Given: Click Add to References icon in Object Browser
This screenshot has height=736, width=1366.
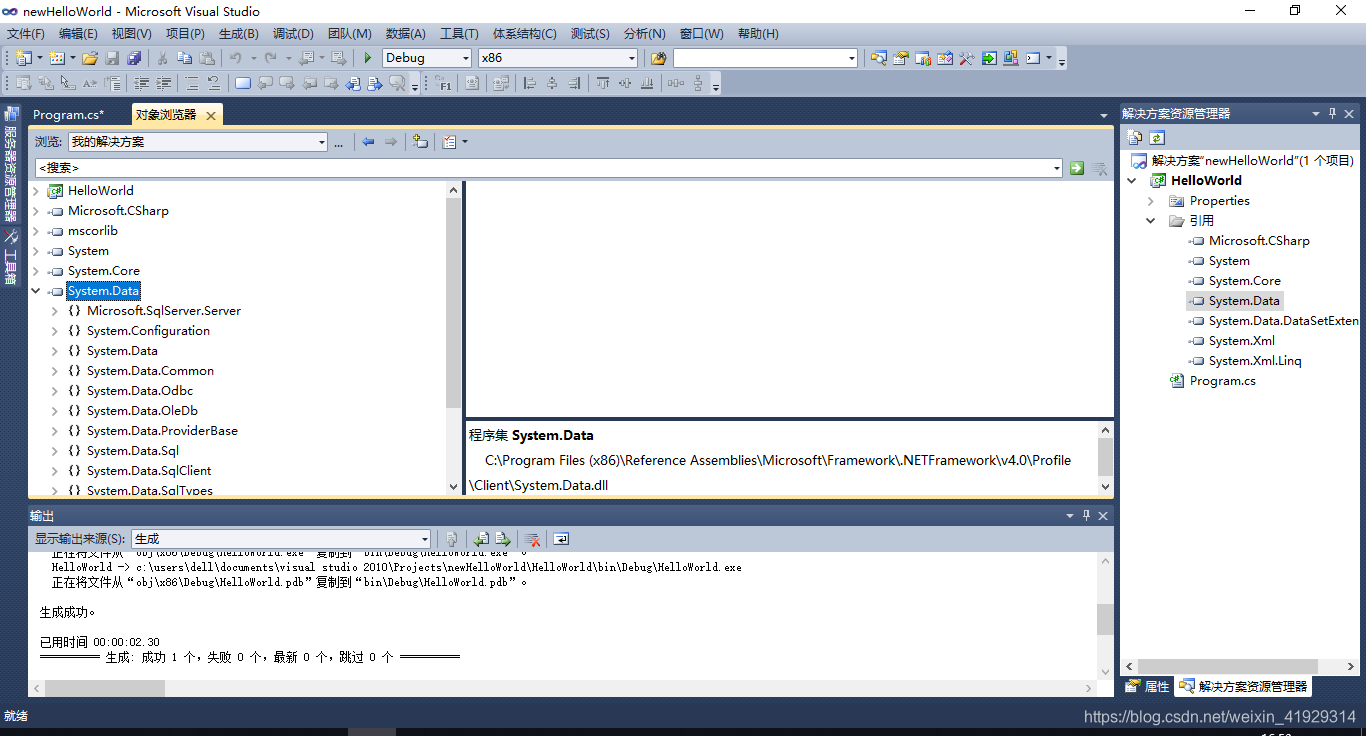Looking at the screenshot, I should [420, 142].
